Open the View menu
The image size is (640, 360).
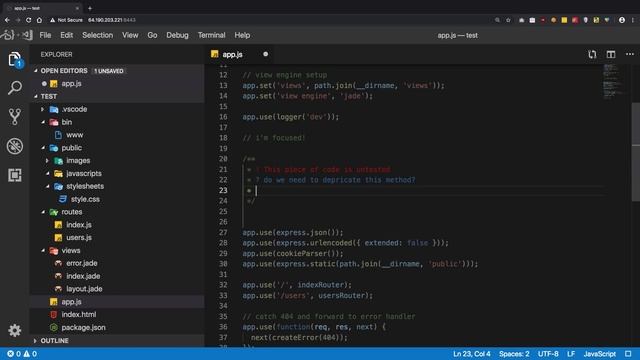pos(130,35)
